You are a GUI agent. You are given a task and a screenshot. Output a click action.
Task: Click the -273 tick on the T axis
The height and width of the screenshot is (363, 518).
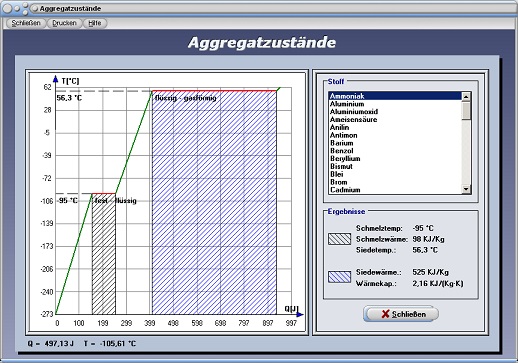(x=47, y=314)
